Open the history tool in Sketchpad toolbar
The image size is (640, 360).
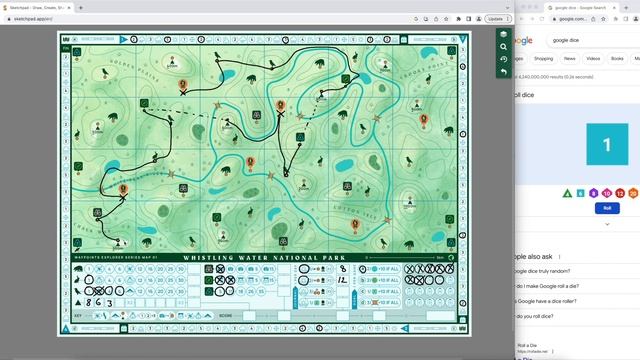point(504,59)
